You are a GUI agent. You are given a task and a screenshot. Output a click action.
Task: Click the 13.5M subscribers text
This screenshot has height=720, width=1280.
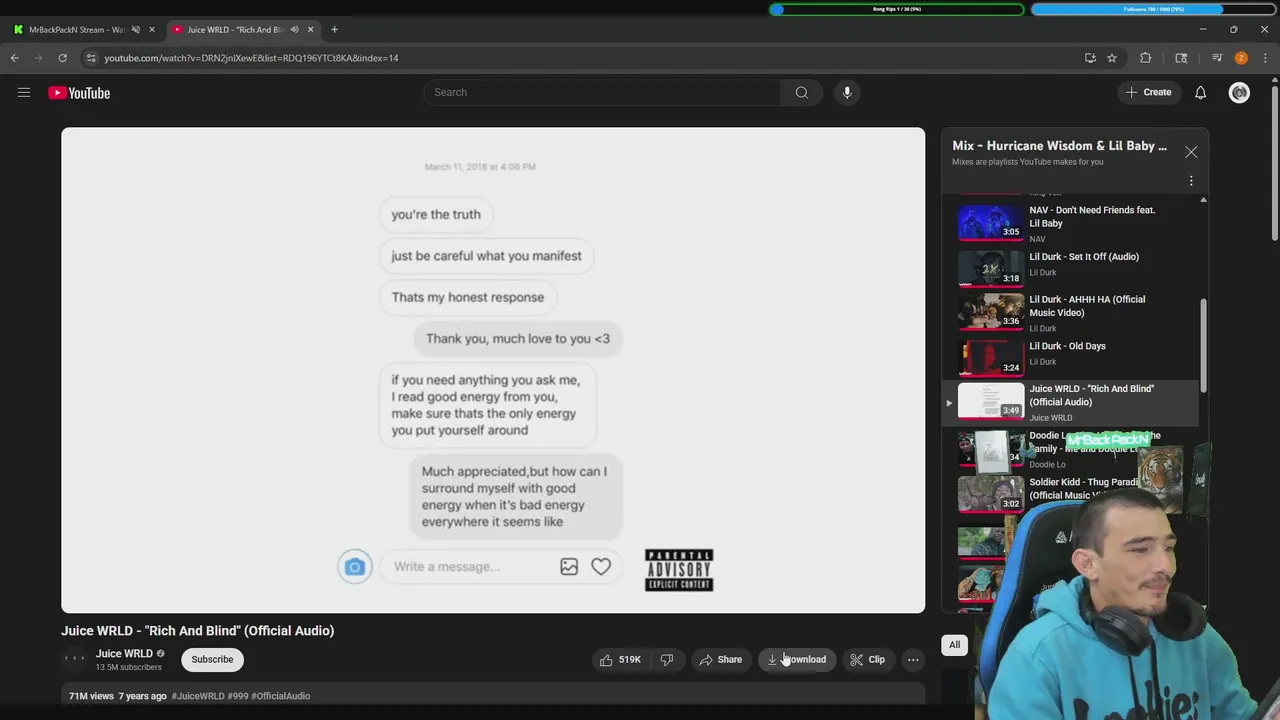pos(128,667)
